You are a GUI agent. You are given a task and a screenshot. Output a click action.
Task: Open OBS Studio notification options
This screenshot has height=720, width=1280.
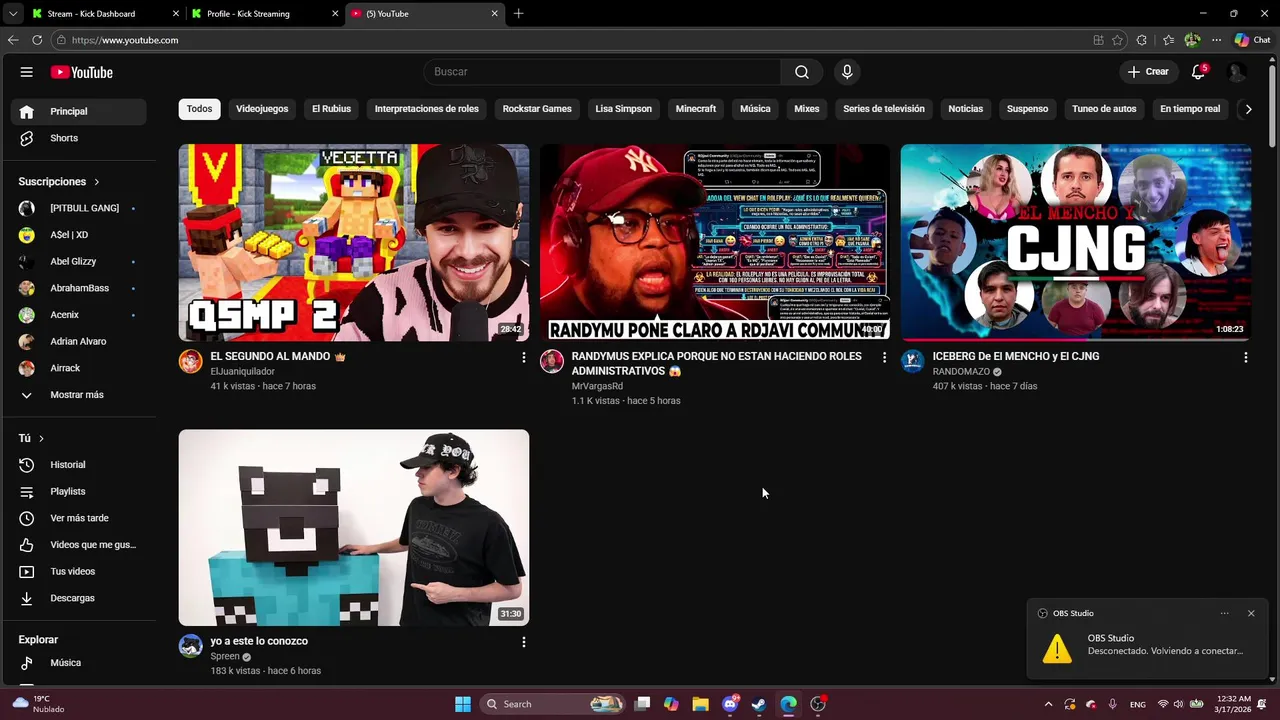click(1224, 613)
